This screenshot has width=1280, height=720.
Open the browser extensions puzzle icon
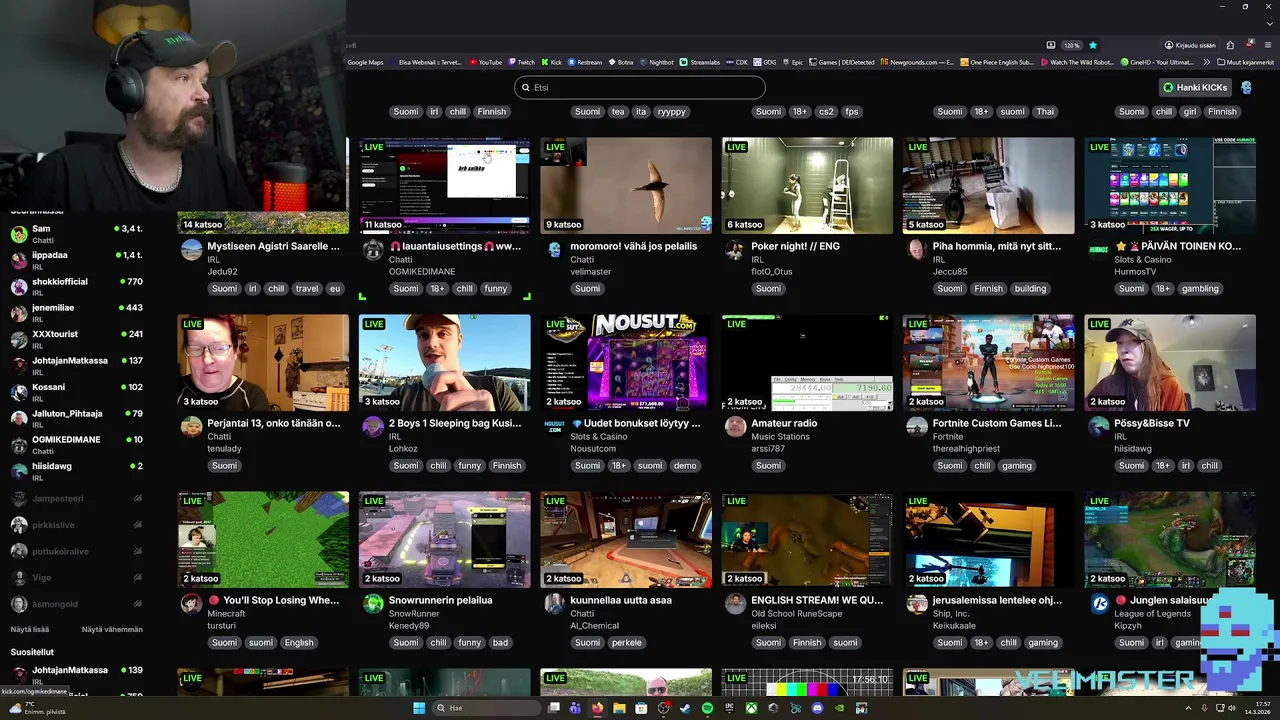click(1230, 45)
